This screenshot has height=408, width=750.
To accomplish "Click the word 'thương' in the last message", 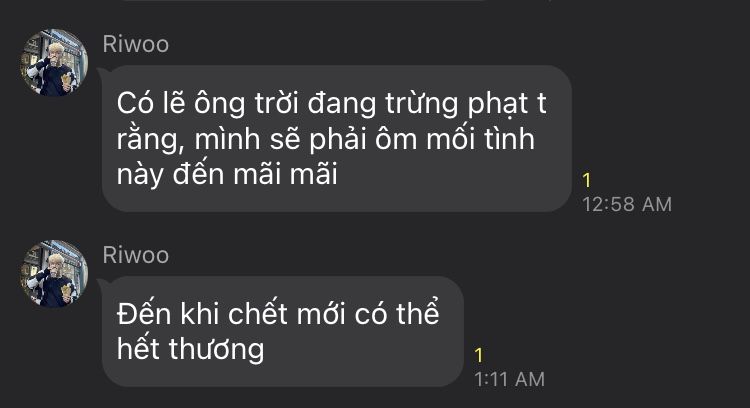I will (216, 349).
